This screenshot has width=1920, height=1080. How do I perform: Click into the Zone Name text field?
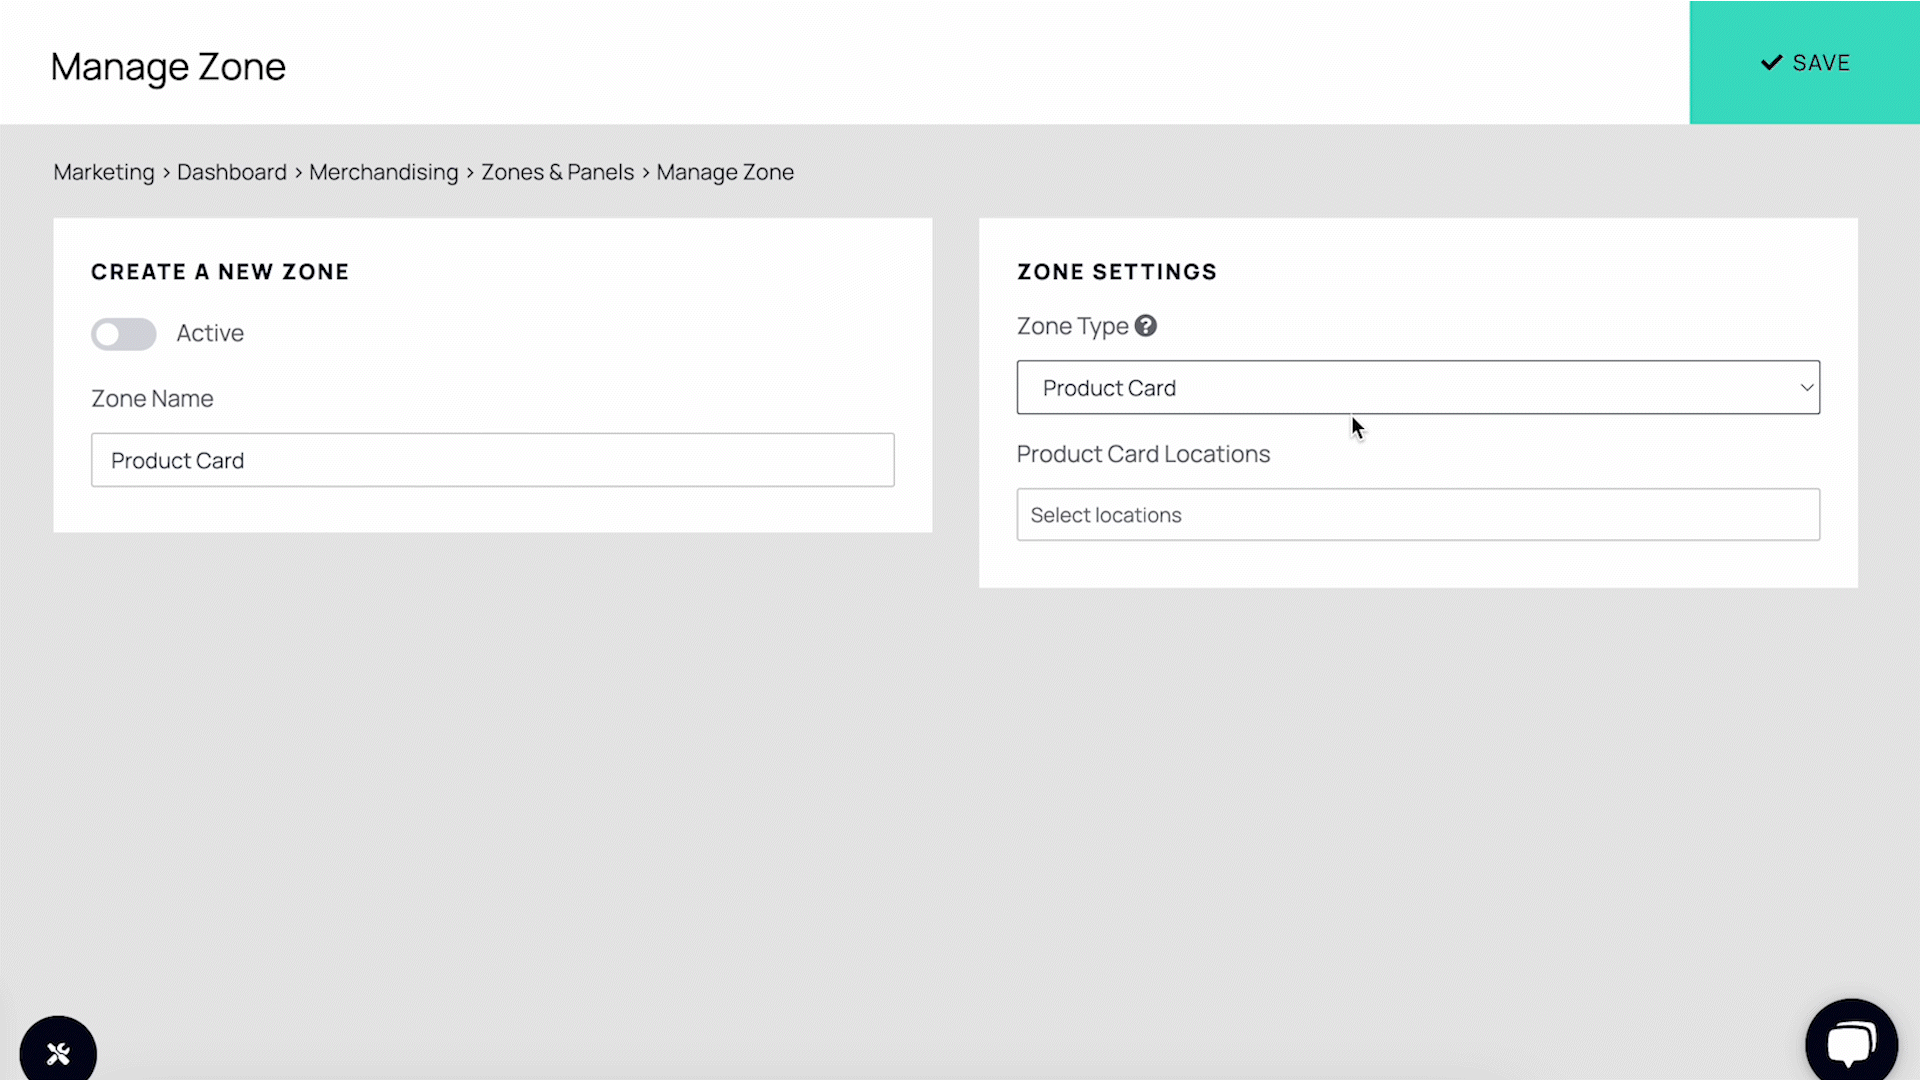492,460
